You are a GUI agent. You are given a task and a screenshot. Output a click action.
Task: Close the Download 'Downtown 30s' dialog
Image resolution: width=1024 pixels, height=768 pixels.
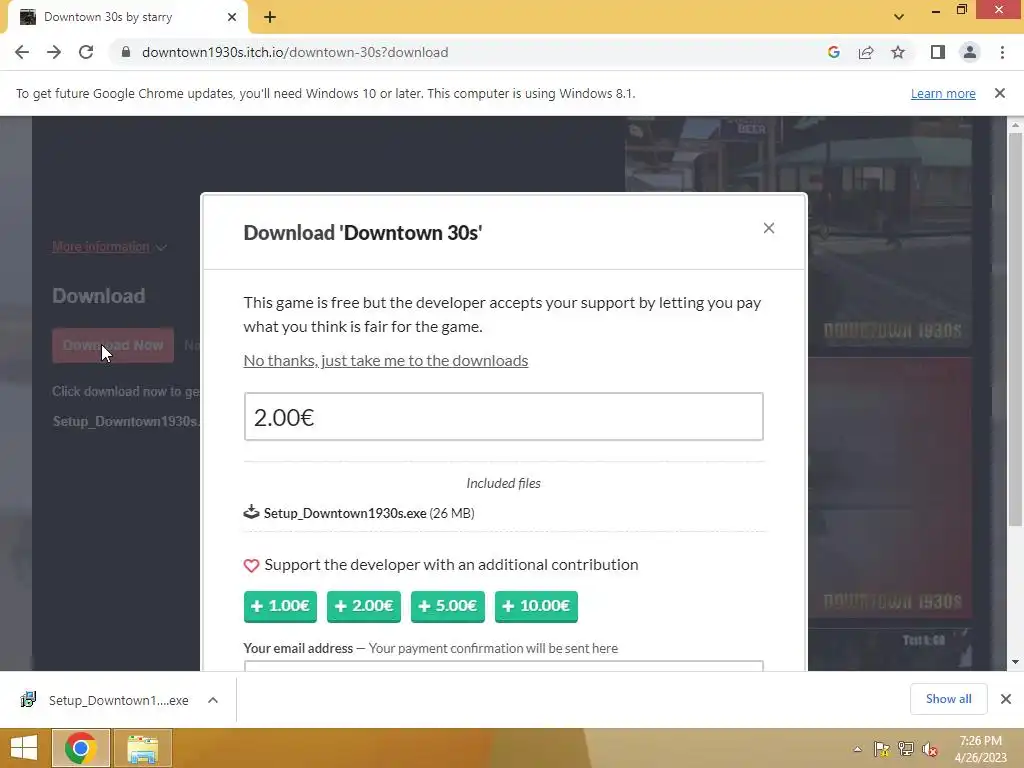[769, 228]
